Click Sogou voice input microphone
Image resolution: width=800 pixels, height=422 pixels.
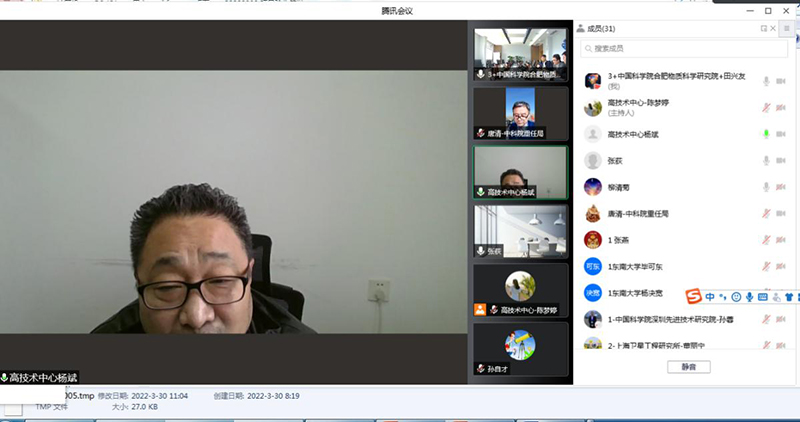[749, 296]
